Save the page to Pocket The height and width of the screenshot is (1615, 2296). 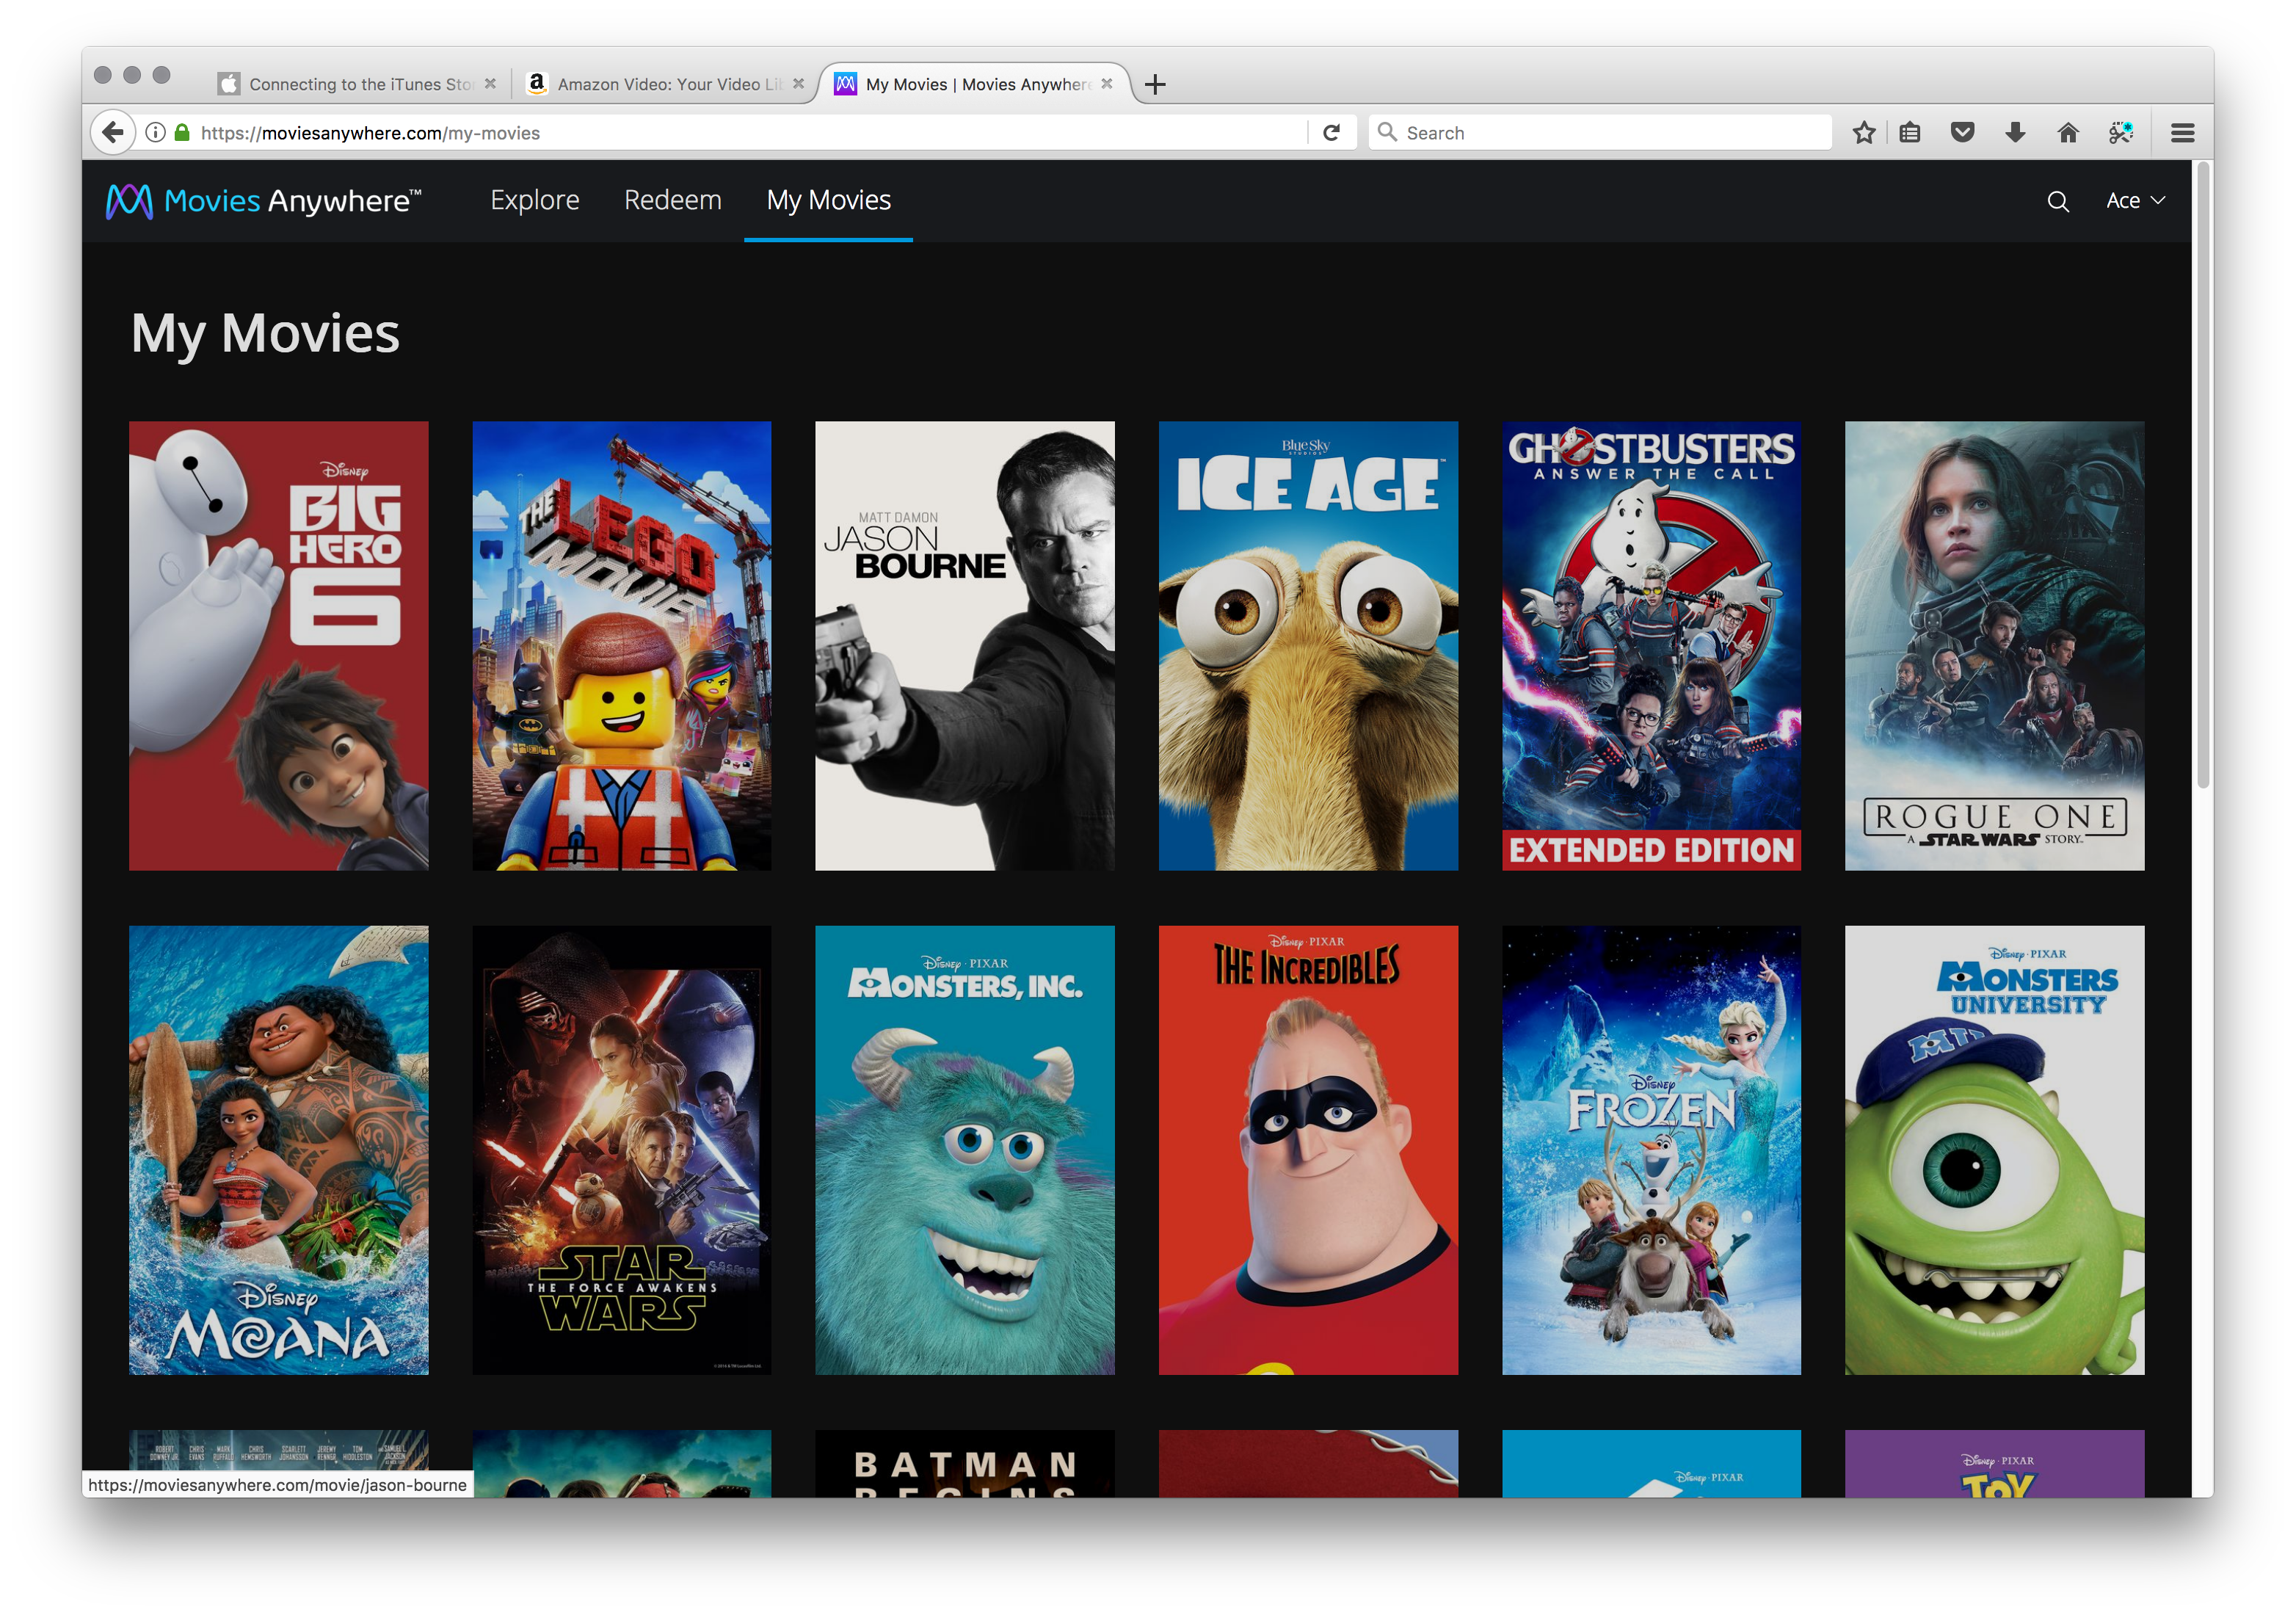coord(1962,133)
